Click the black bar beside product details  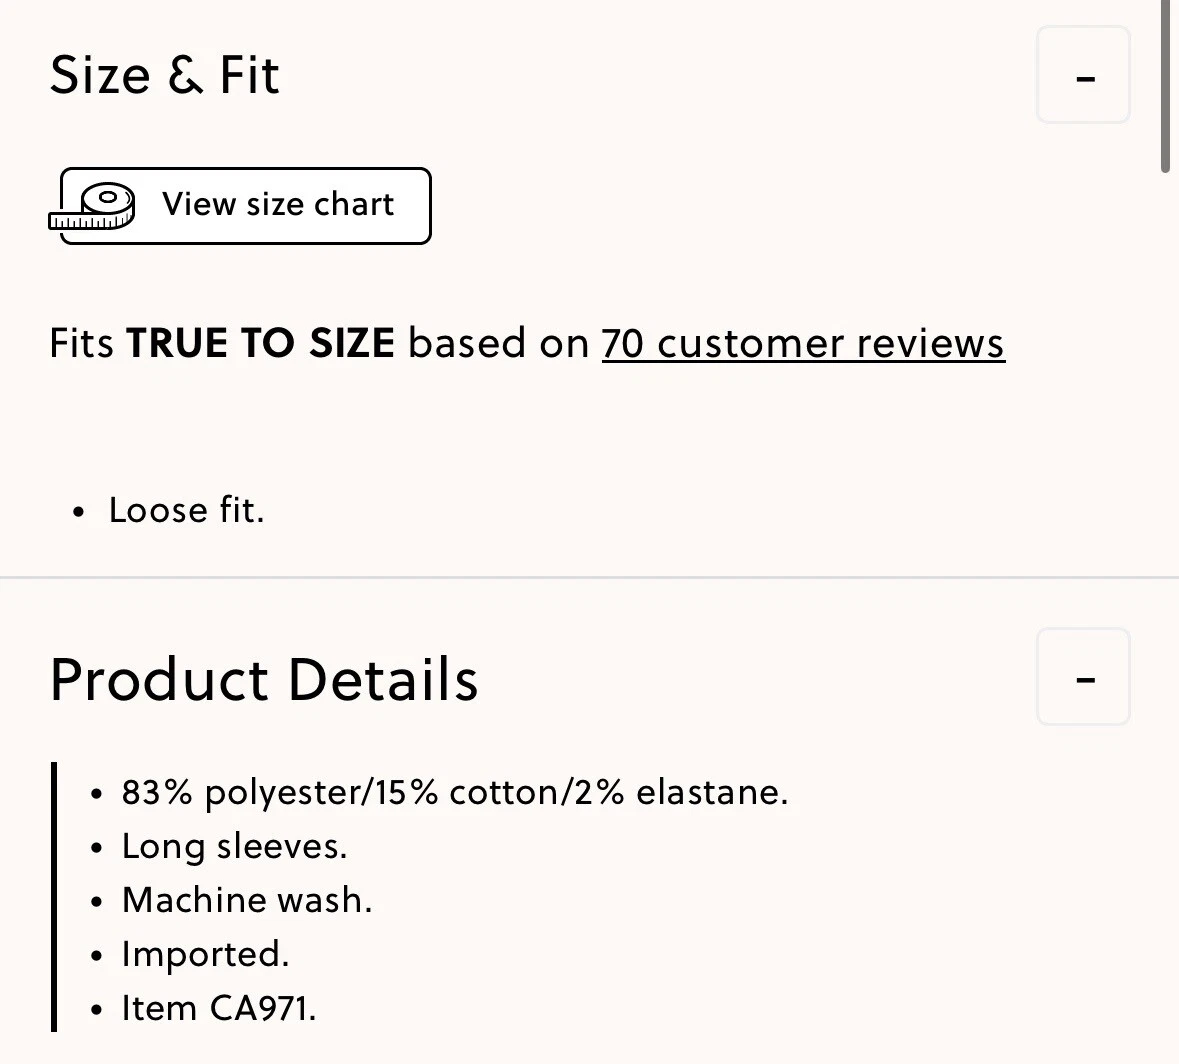[54, 896]
